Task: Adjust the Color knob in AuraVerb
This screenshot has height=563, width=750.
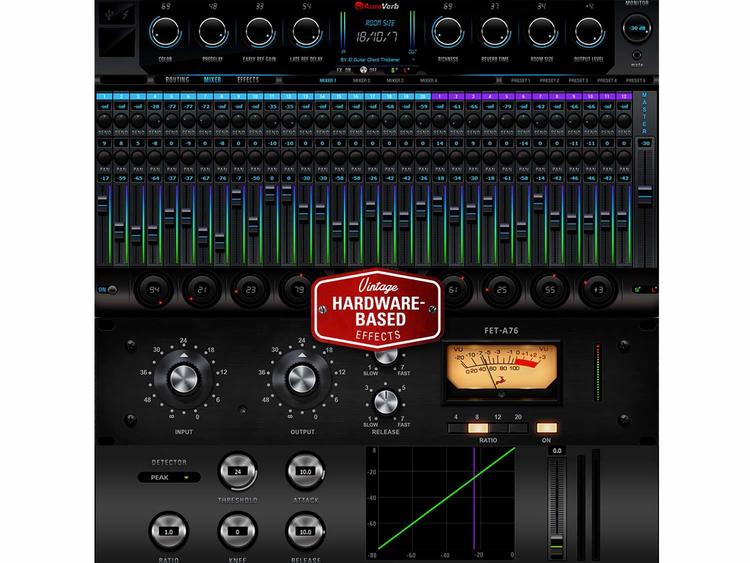Action: tap(165, 32)
